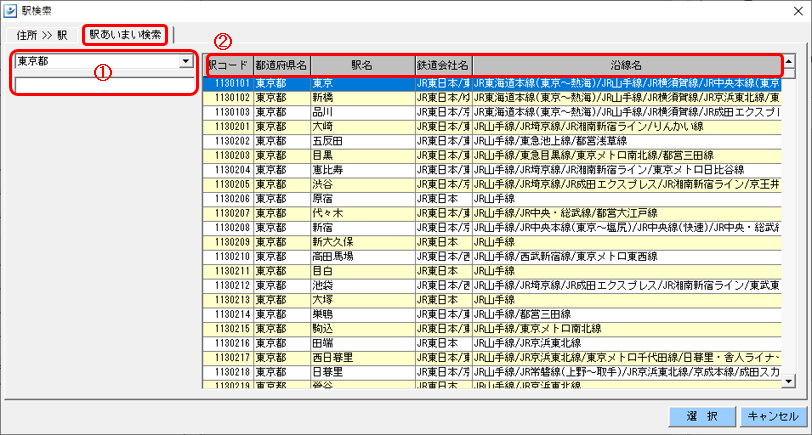This screenshot has width=812, height=435.
Task: Select the 西日暮里 station row
Action: coord(491,358)
